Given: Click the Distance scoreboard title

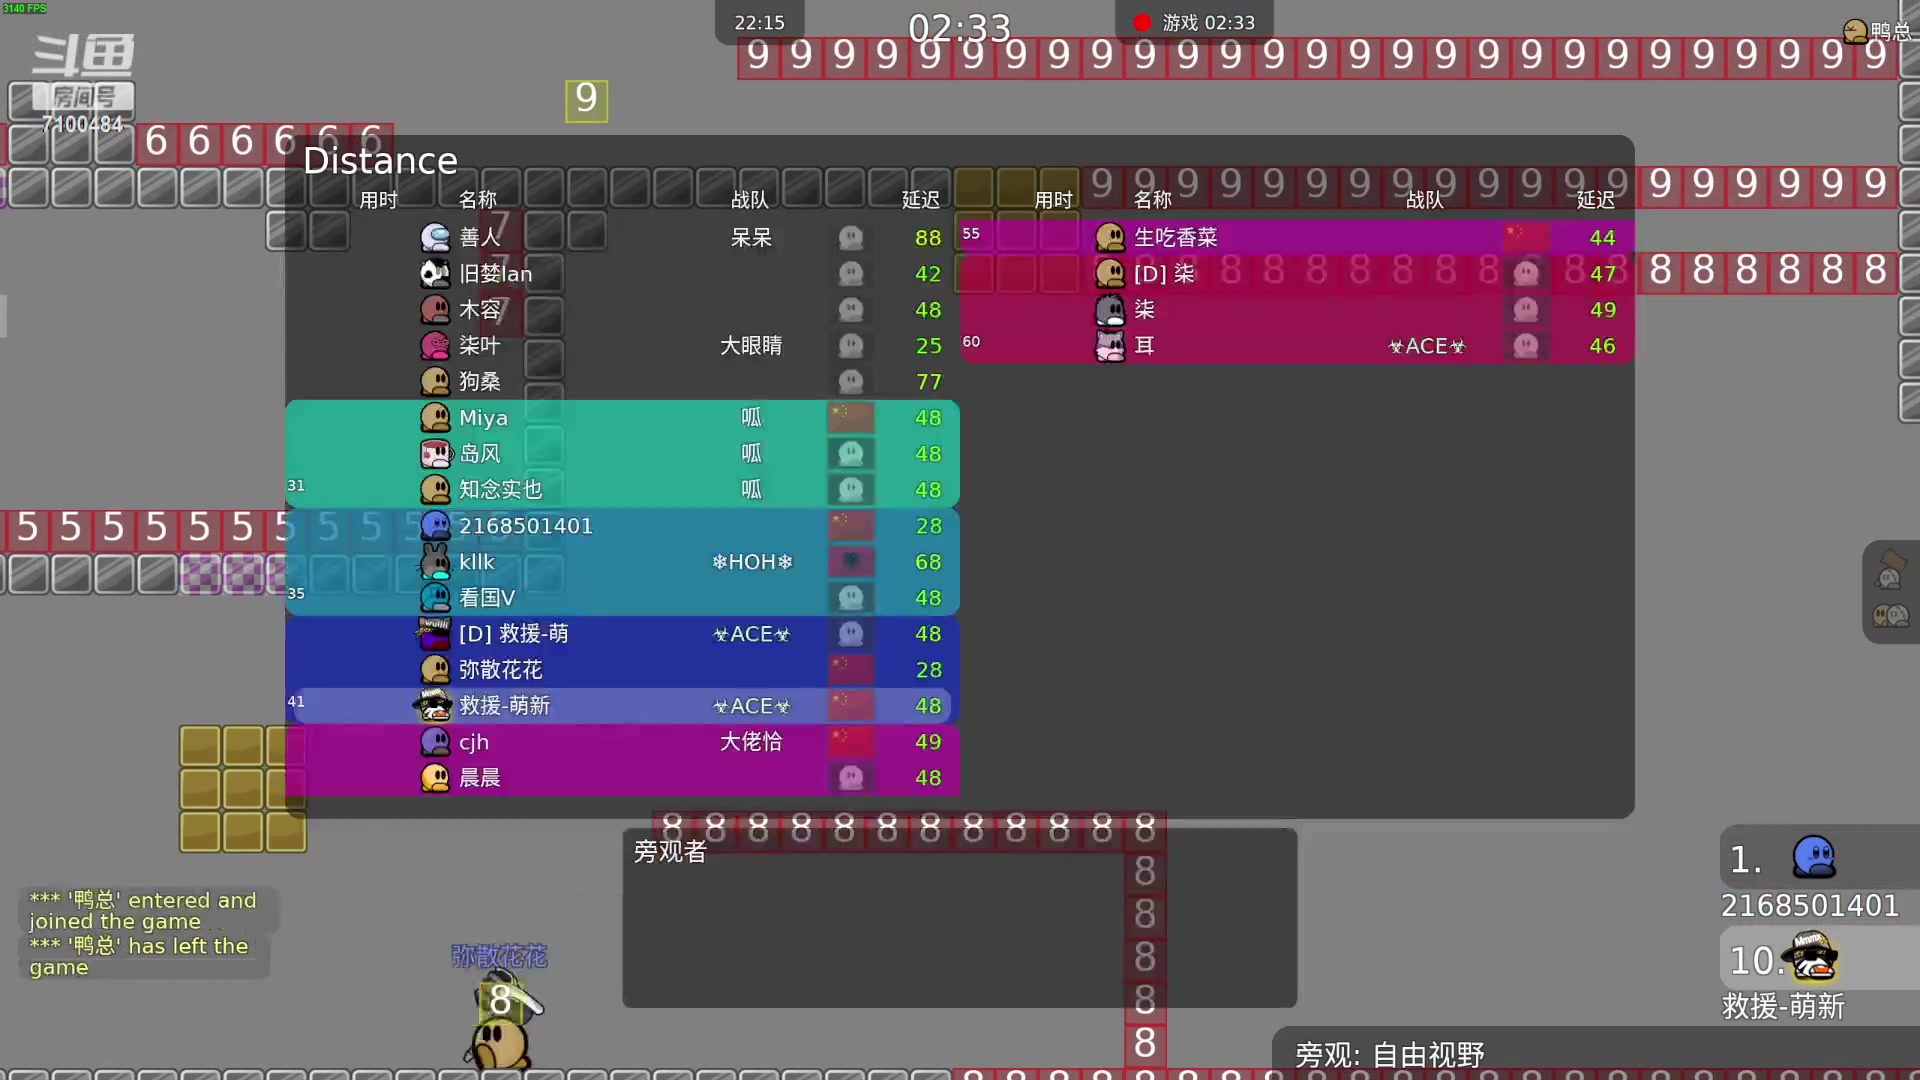Looking at the screenshot, I should click(380, 160).
